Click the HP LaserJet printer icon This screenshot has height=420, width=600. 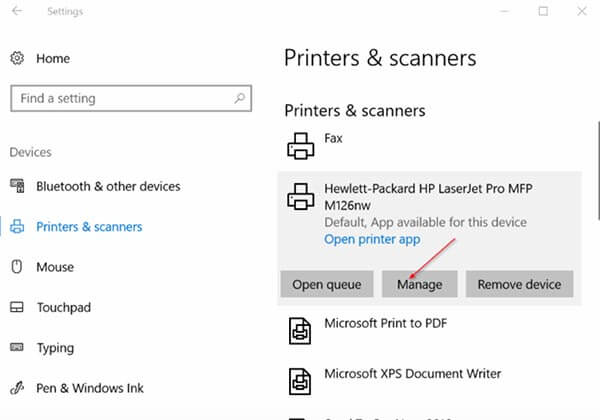point(301,197)
